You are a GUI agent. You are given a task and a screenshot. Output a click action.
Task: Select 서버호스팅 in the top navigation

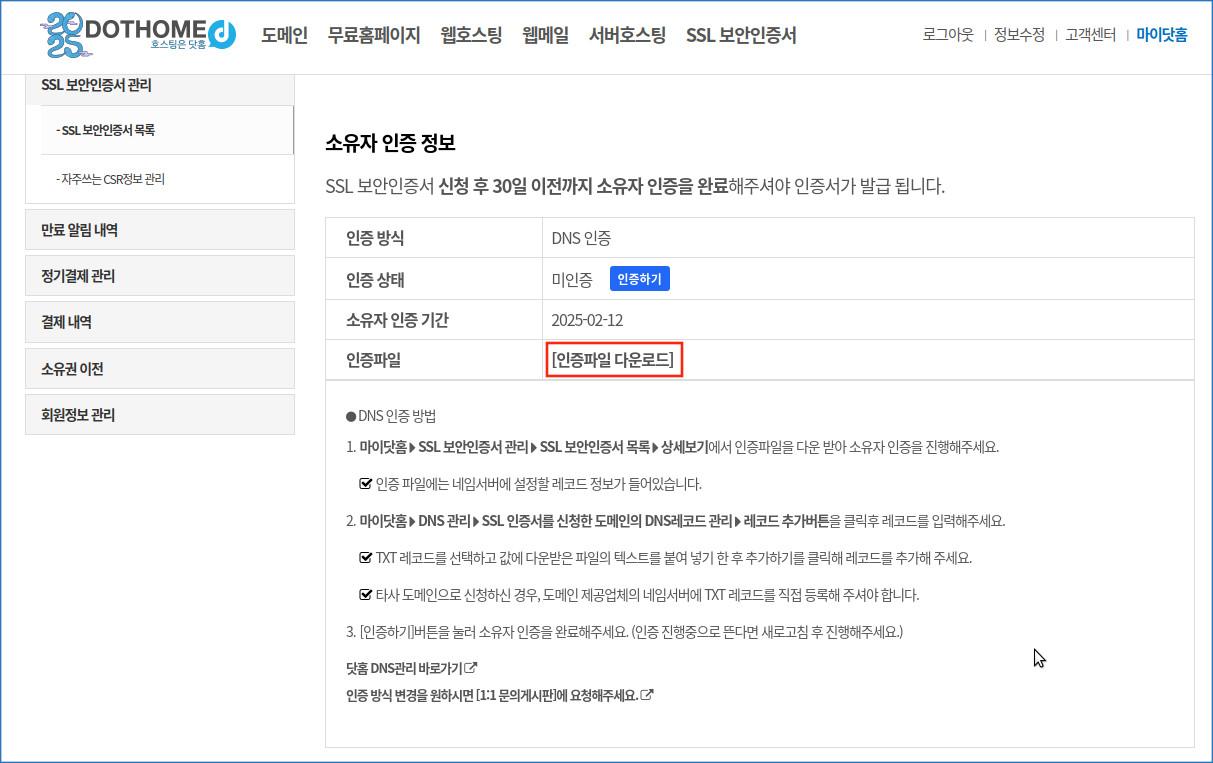tap(627, 35)
